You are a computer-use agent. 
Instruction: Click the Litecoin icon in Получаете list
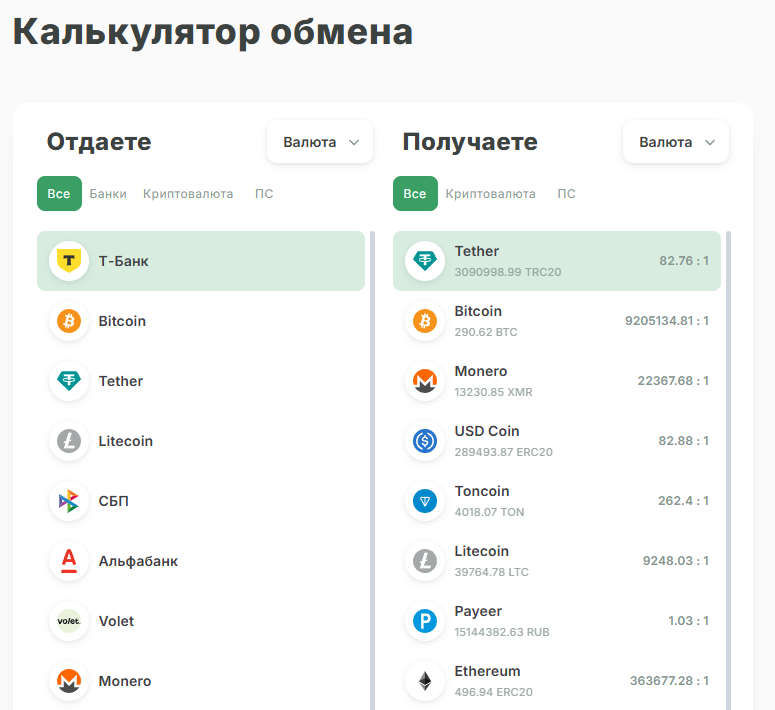coord(425,561)
